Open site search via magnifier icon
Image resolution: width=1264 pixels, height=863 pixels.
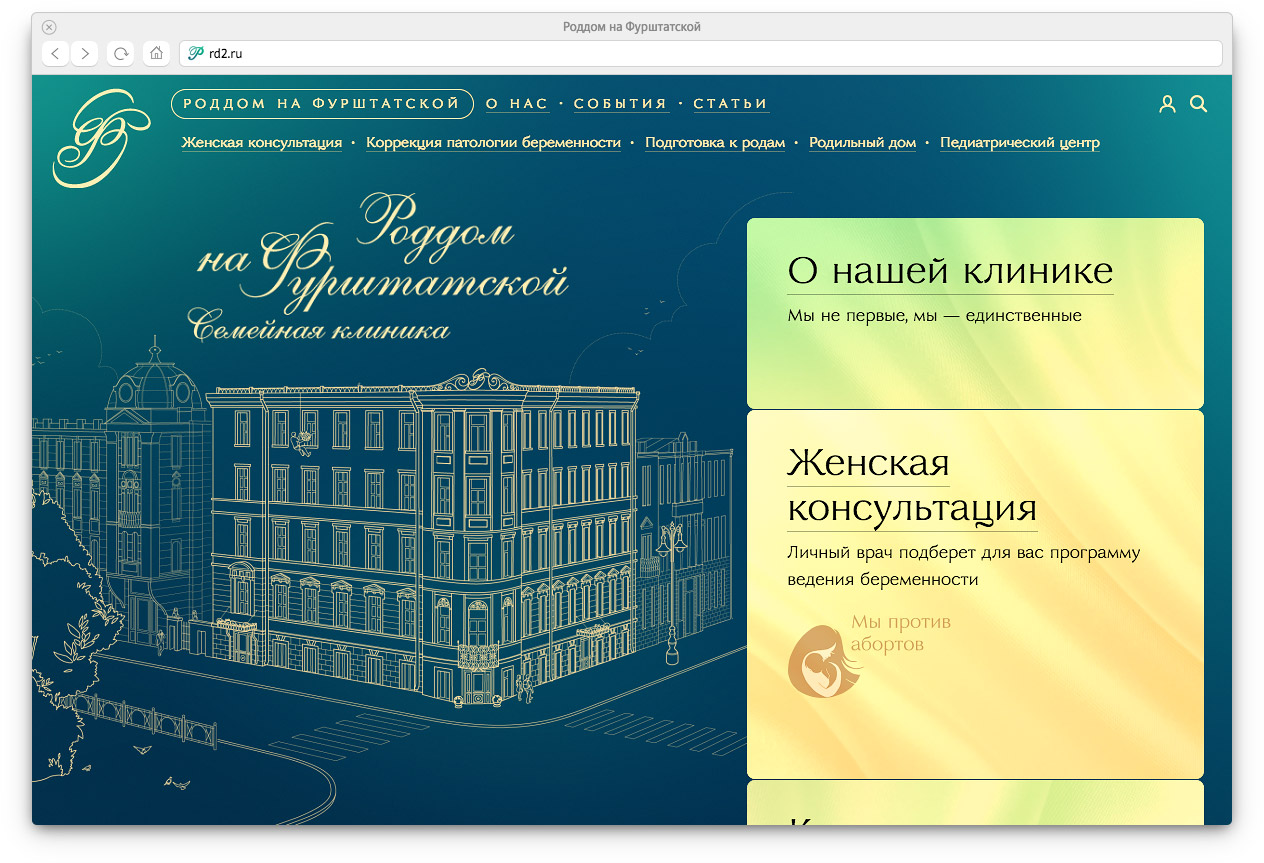[x=1198, y=104]
